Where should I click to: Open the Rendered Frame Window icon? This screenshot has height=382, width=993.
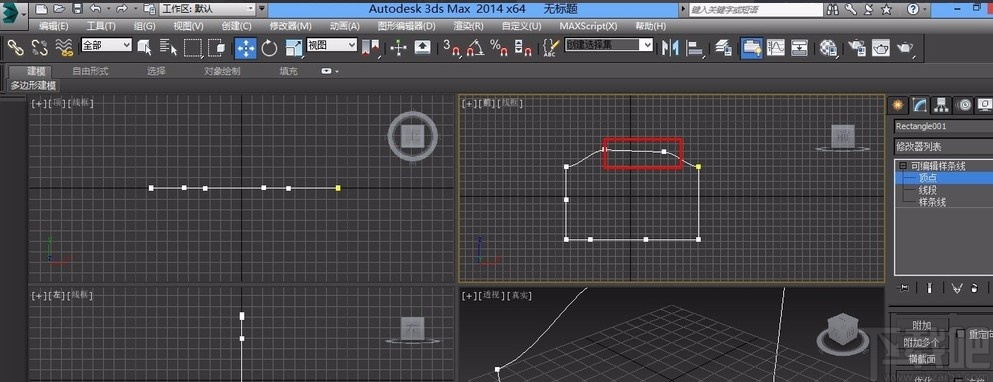pos(881,48)
